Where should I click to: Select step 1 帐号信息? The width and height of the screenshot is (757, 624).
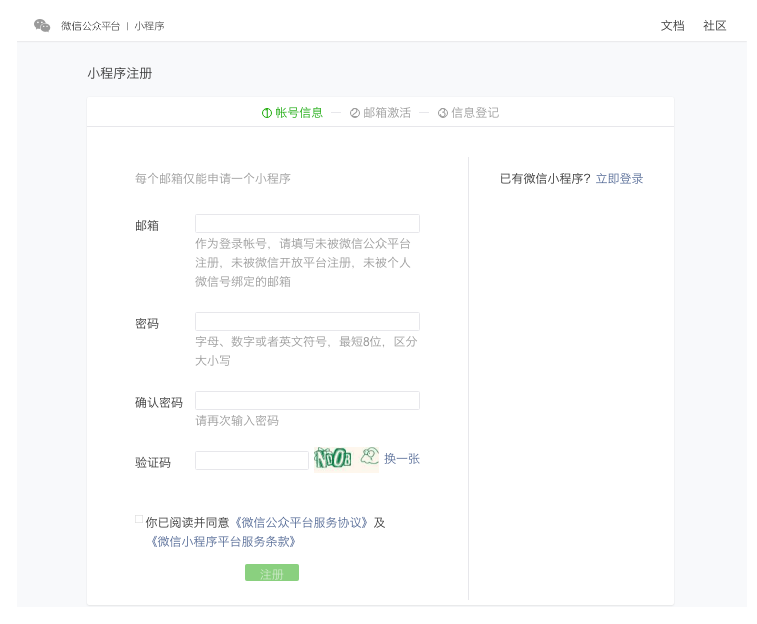292,113
